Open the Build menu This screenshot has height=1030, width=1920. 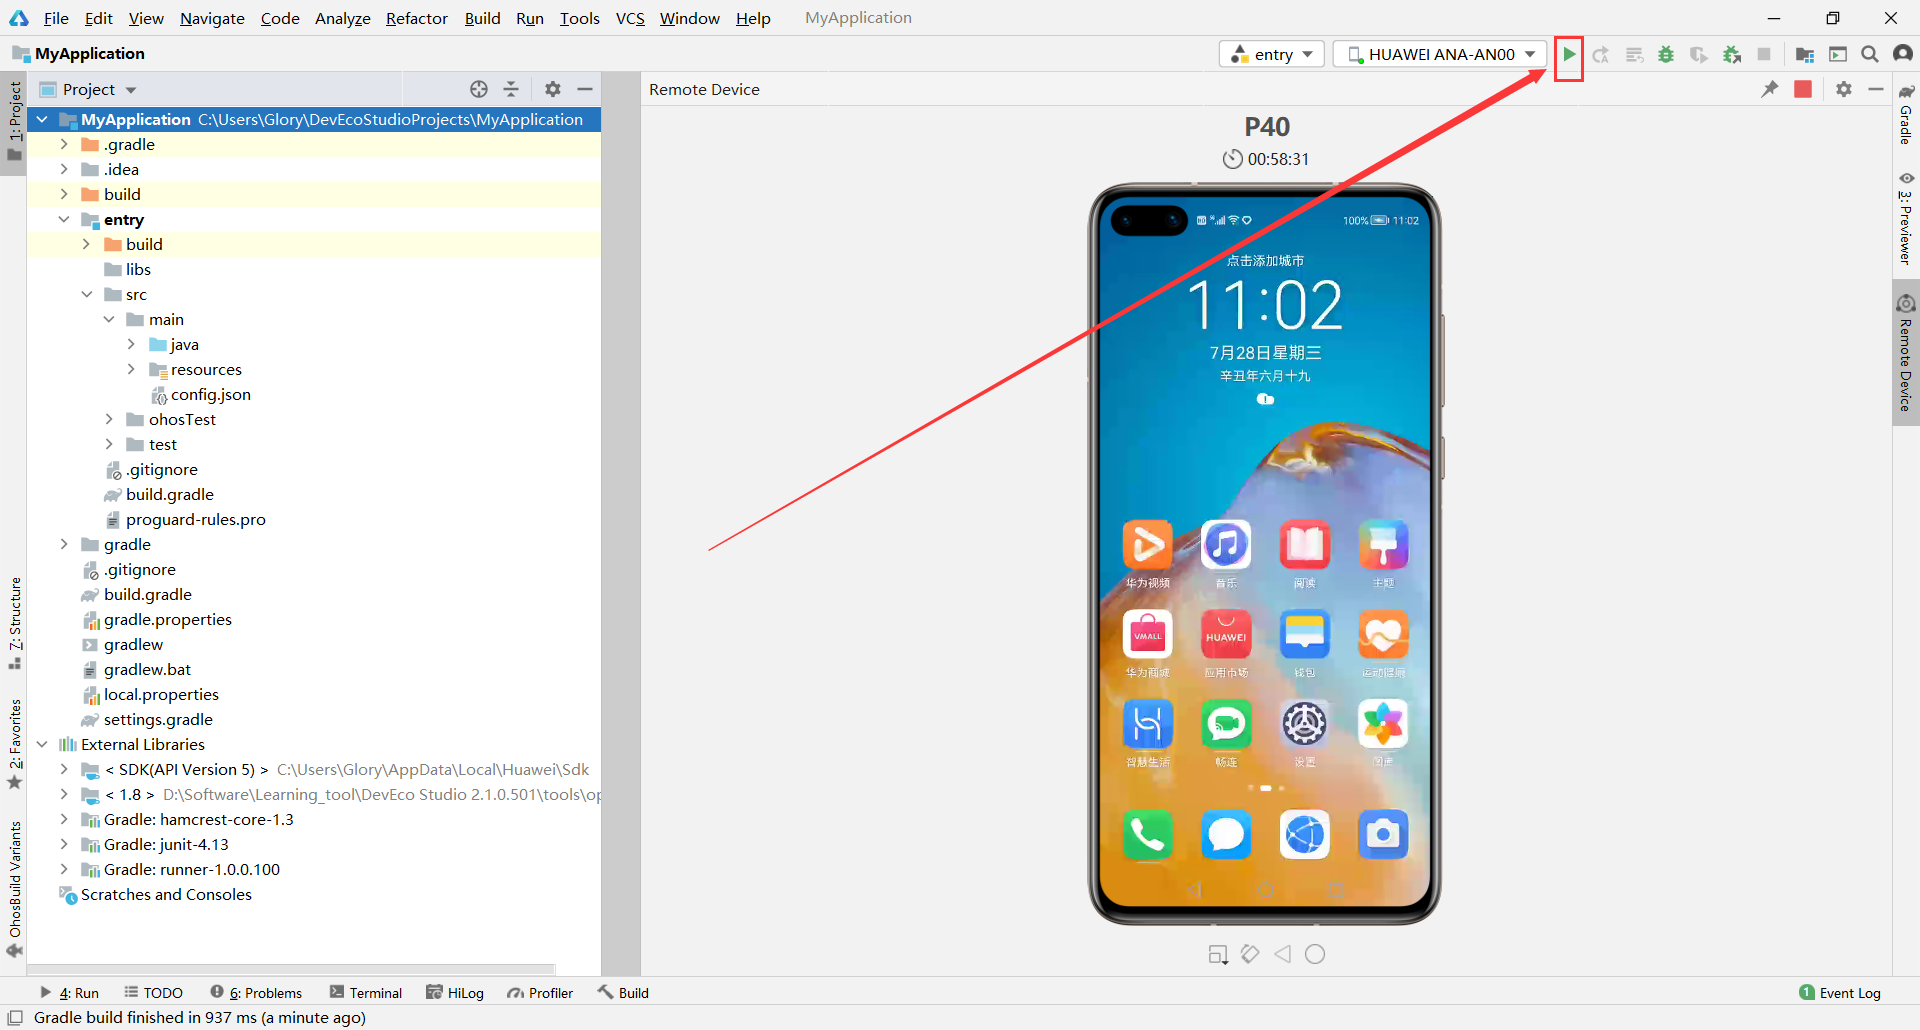(482, 18)
